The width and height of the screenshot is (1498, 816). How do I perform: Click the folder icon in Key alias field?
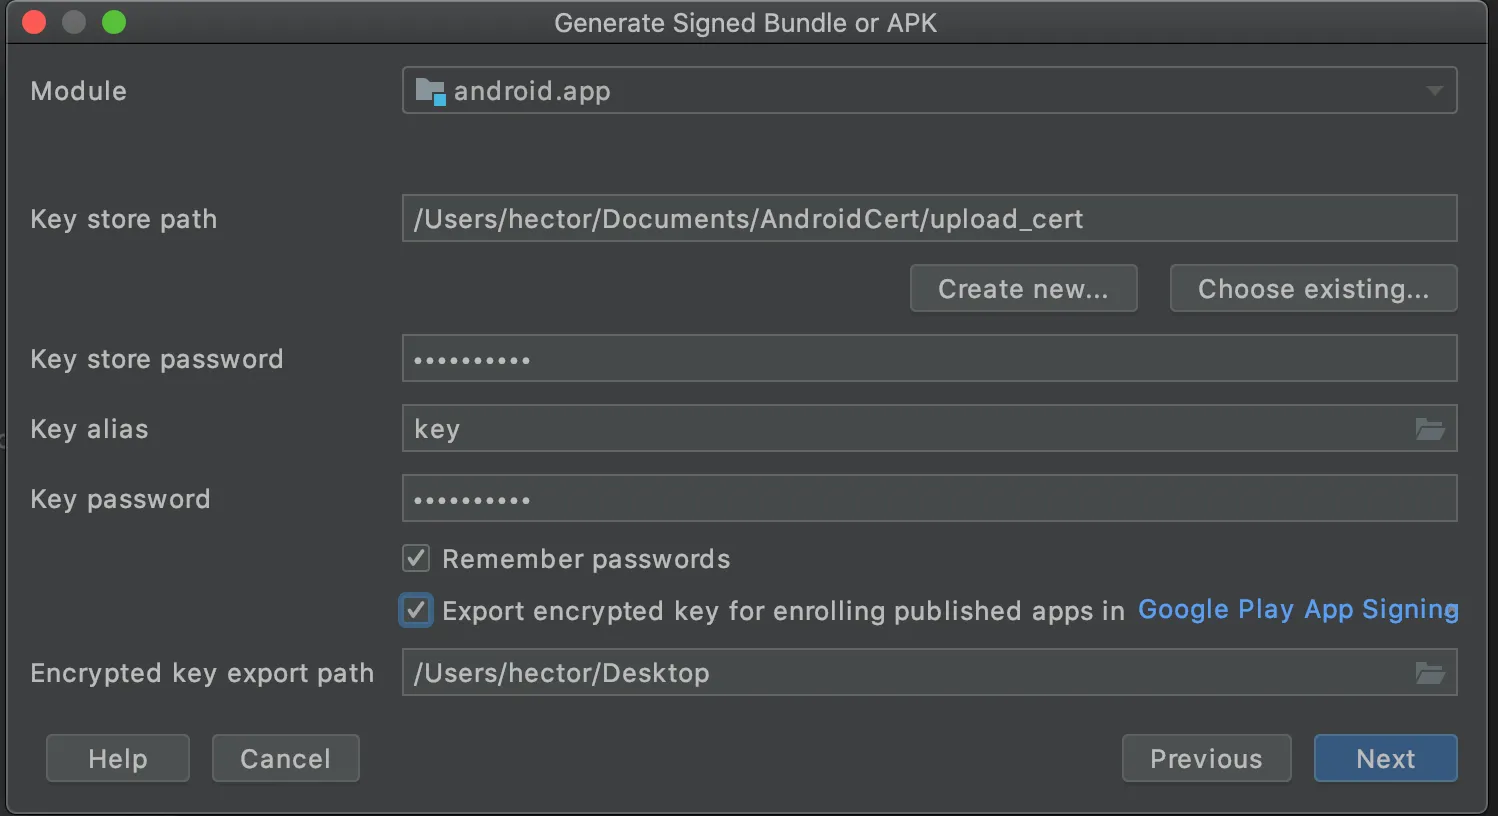1430,429
